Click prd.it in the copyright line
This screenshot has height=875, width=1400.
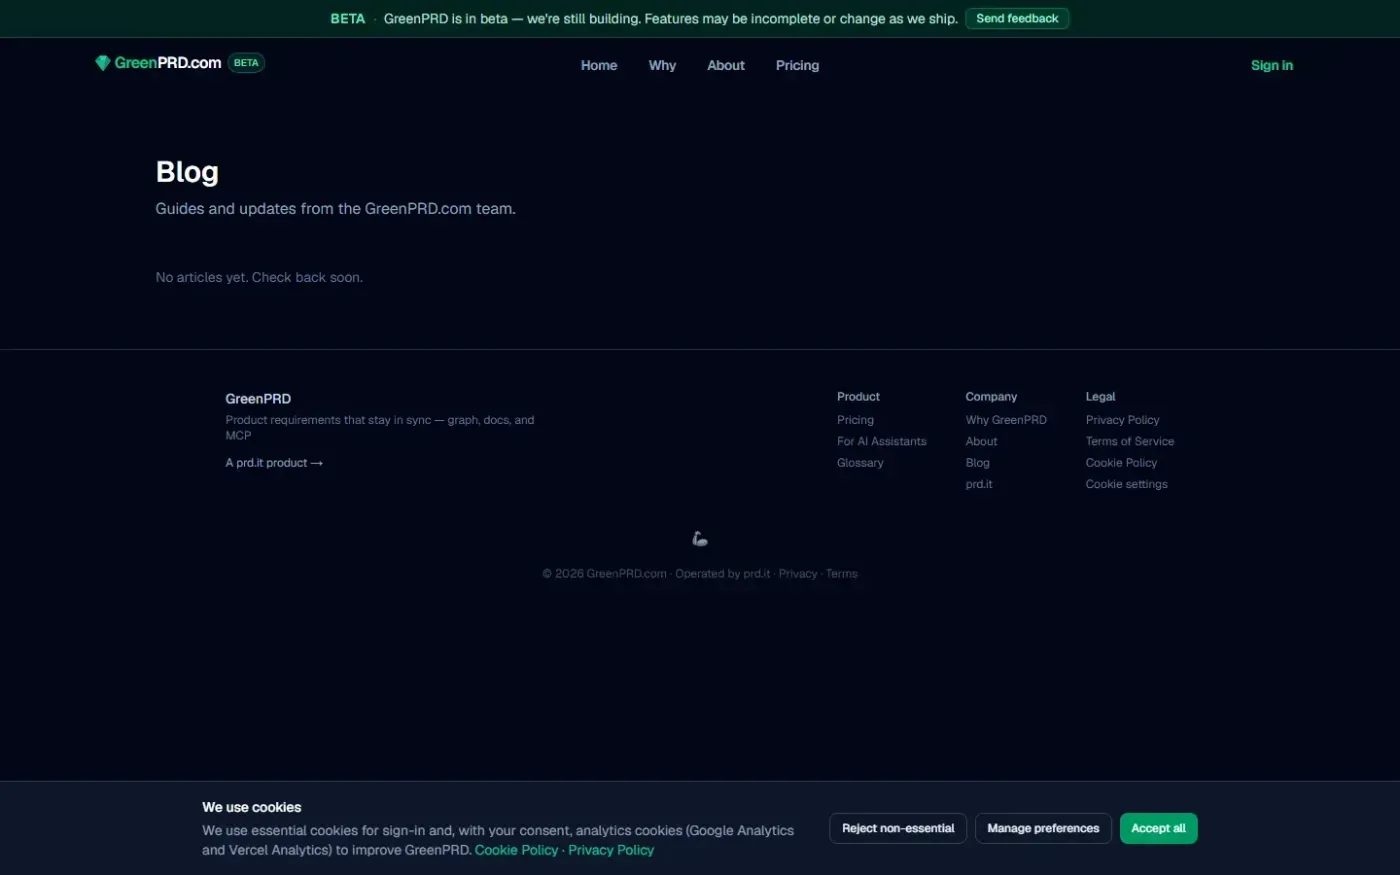[x=757, y=574]
